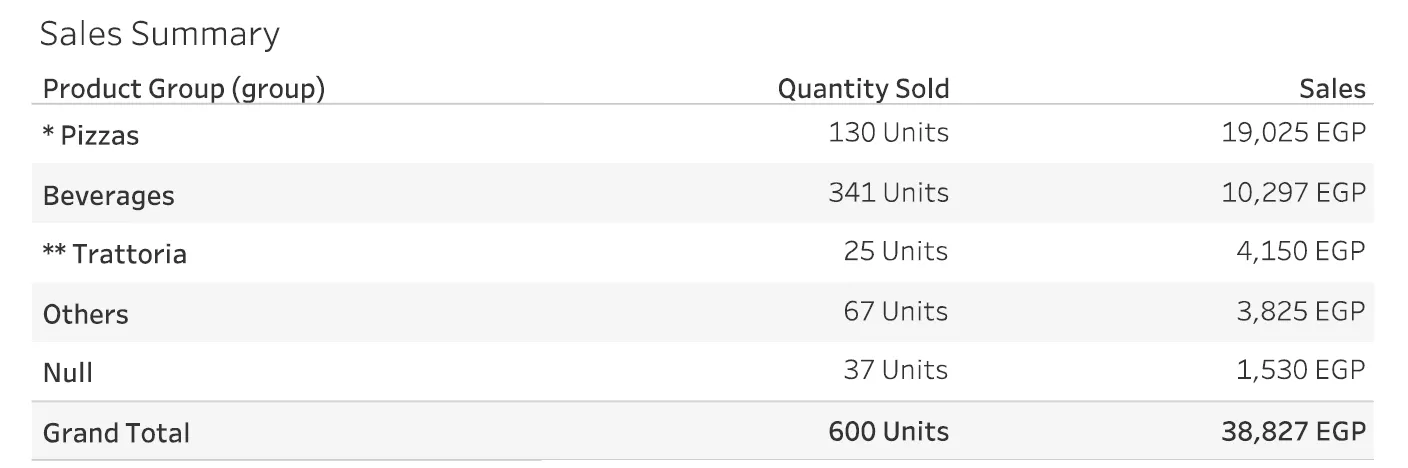Select the 10,297 EGP Beverages sales value

1293,192
